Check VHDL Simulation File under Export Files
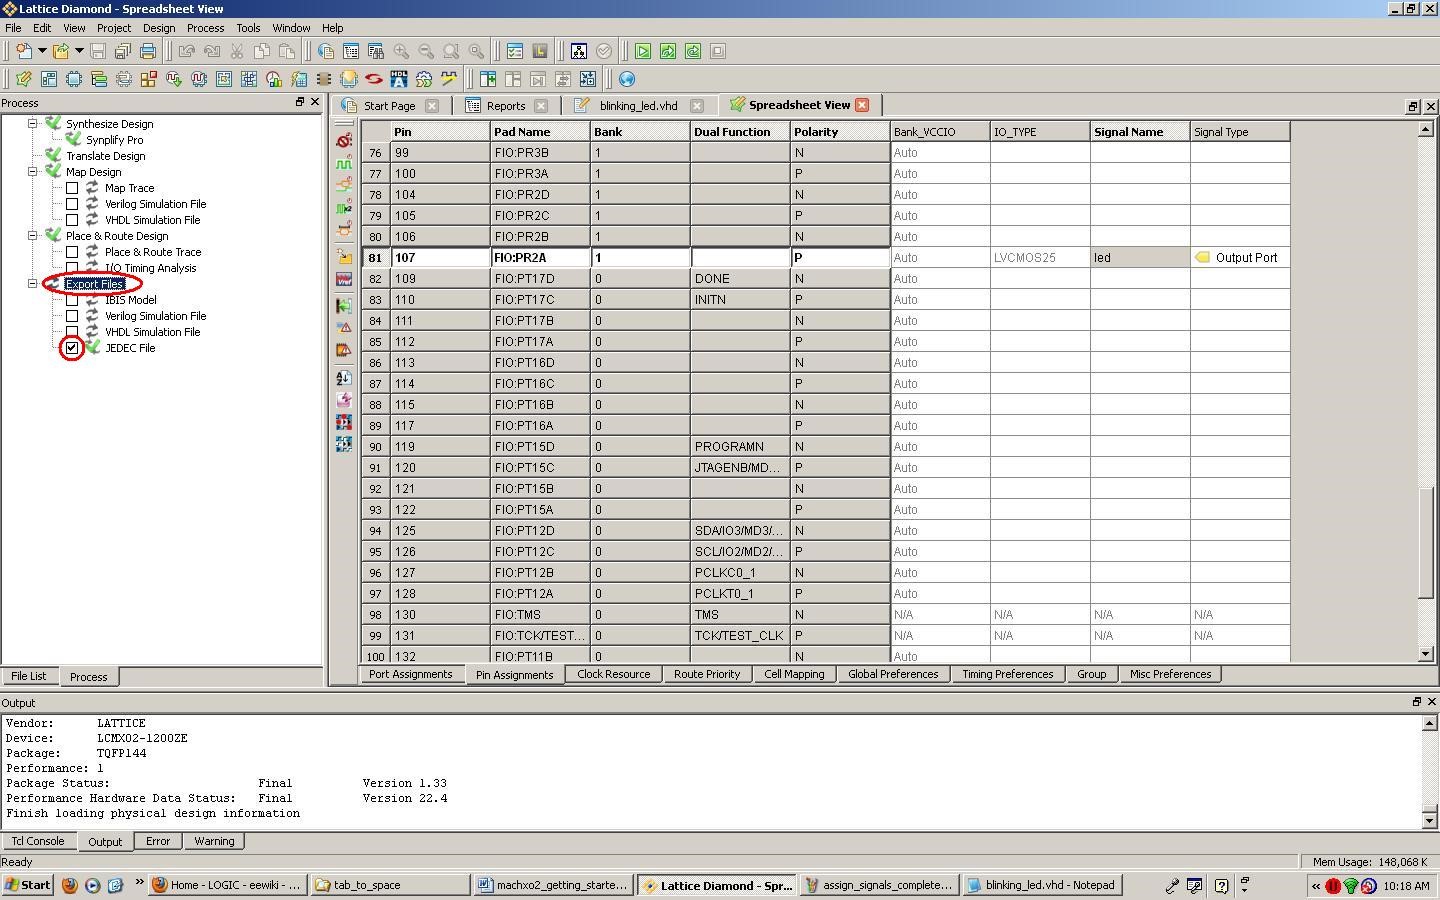 [x=72, y=332]
